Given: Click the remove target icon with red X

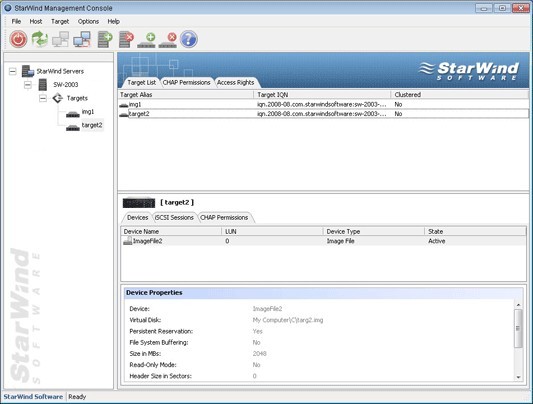Looking at the screenshot, I should point(168,40).
